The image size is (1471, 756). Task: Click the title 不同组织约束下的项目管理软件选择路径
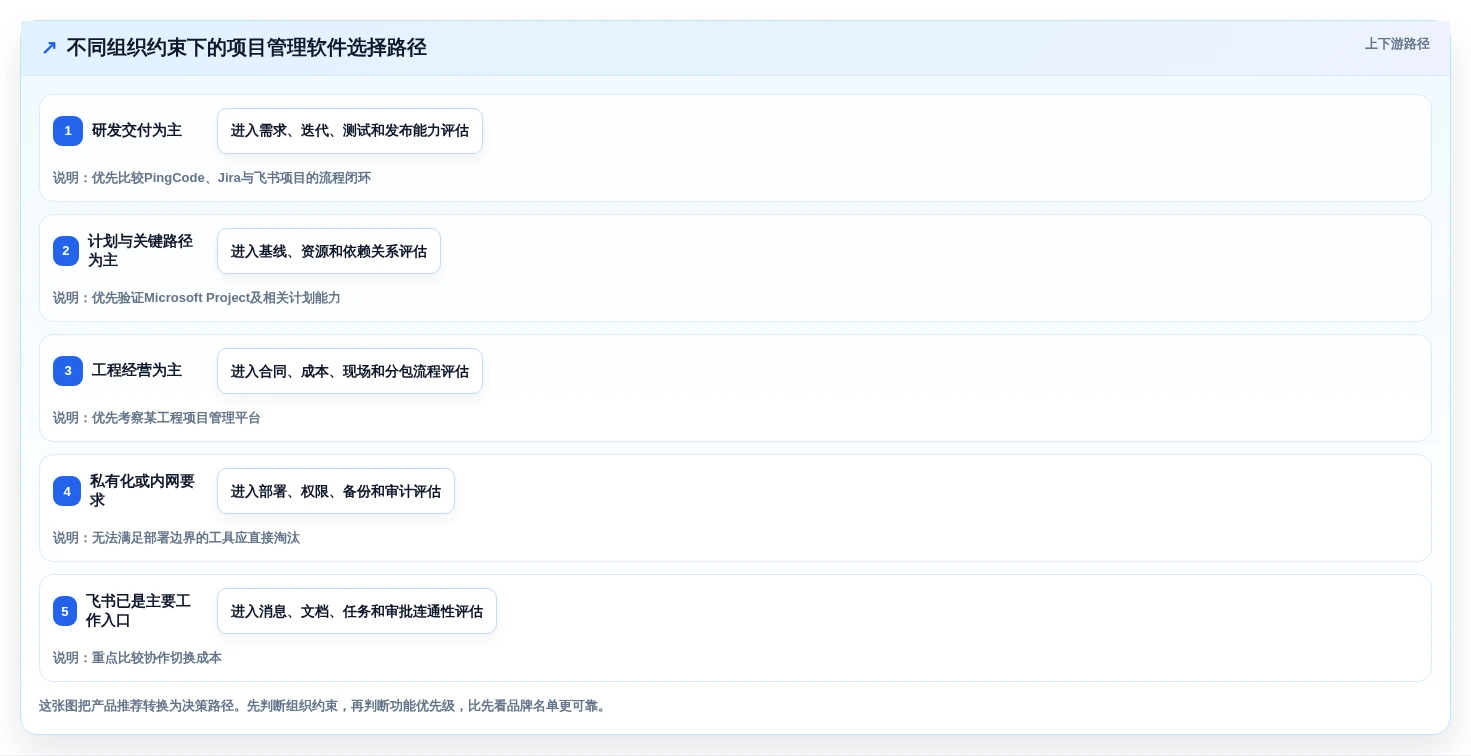coord(246,47)
